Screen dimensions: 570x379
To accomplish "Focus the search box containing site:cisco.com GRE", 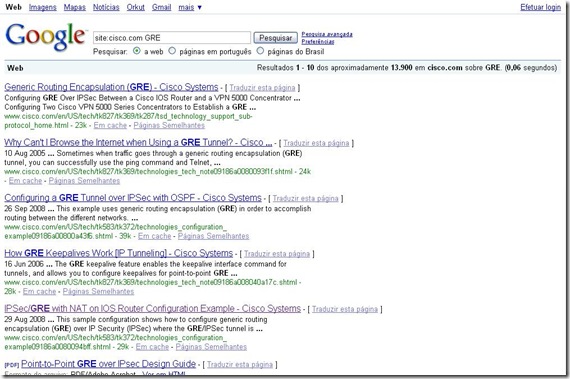I will coord(172,38).
